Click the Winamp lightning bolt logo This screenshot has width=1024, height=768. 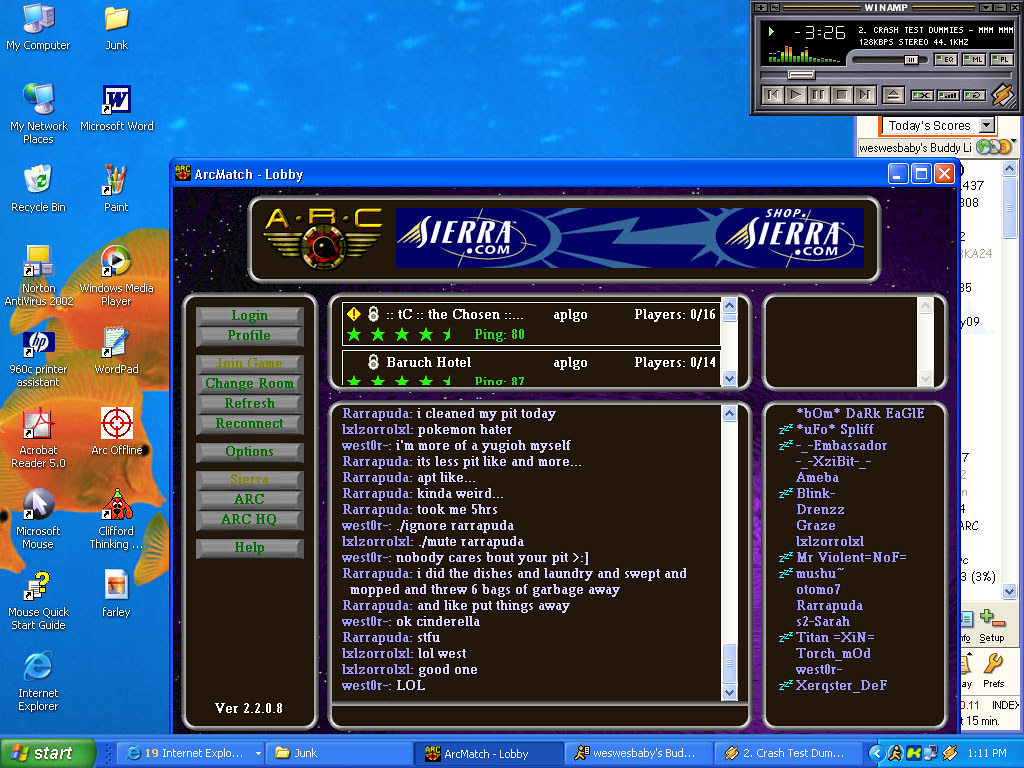(x=1001, y=94)
